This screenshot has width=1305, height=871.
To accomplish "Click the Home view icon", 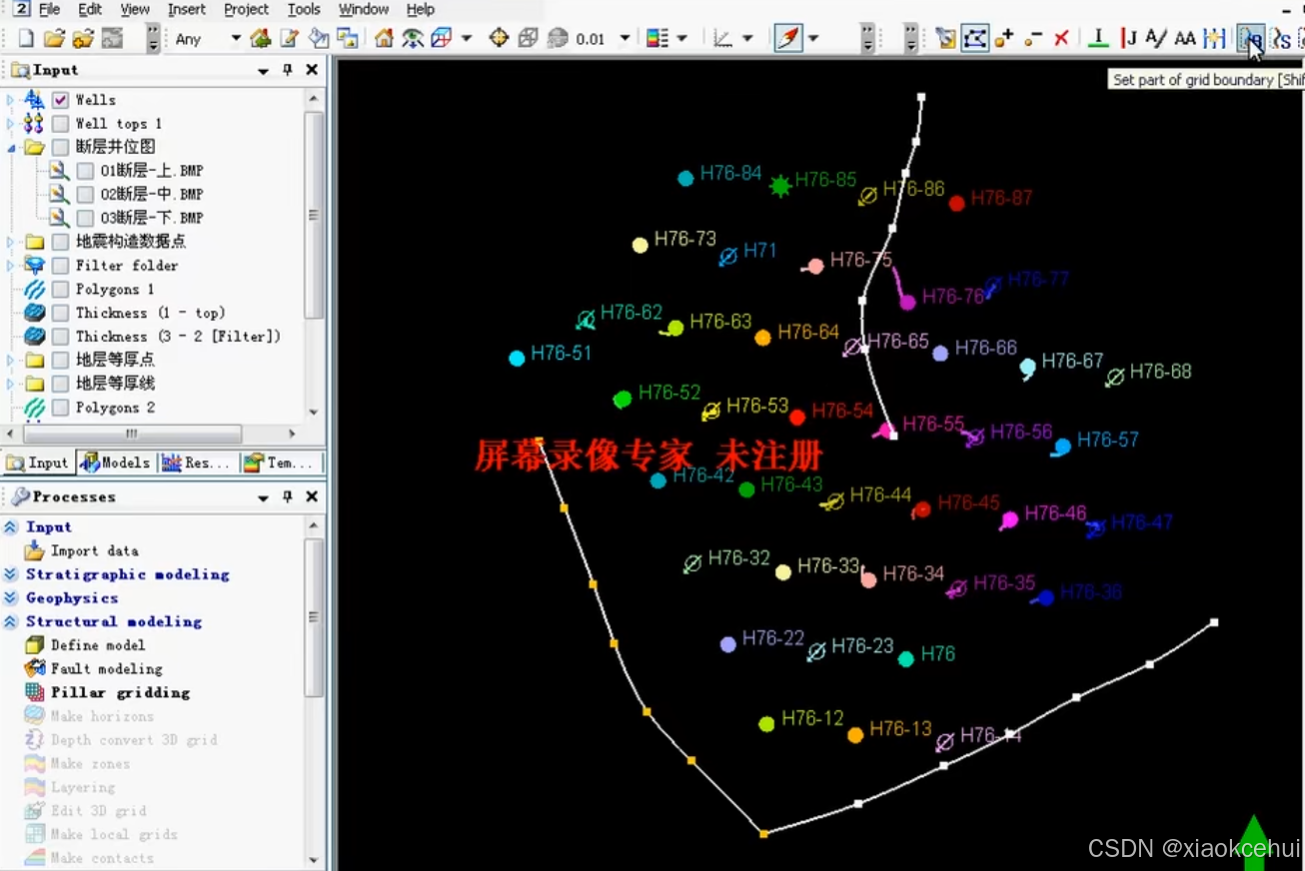I will (x=384, y=39).
